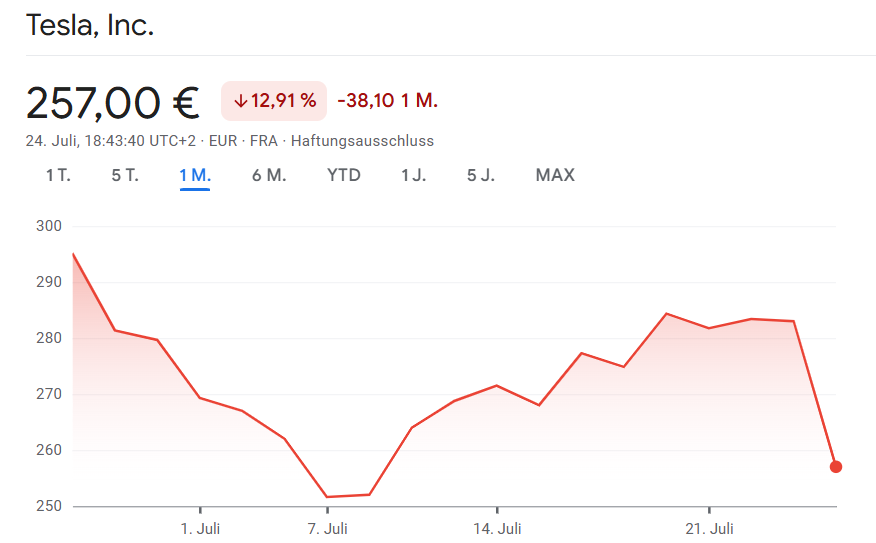Click the 7. Juli axis marker

tap(327, 528)
